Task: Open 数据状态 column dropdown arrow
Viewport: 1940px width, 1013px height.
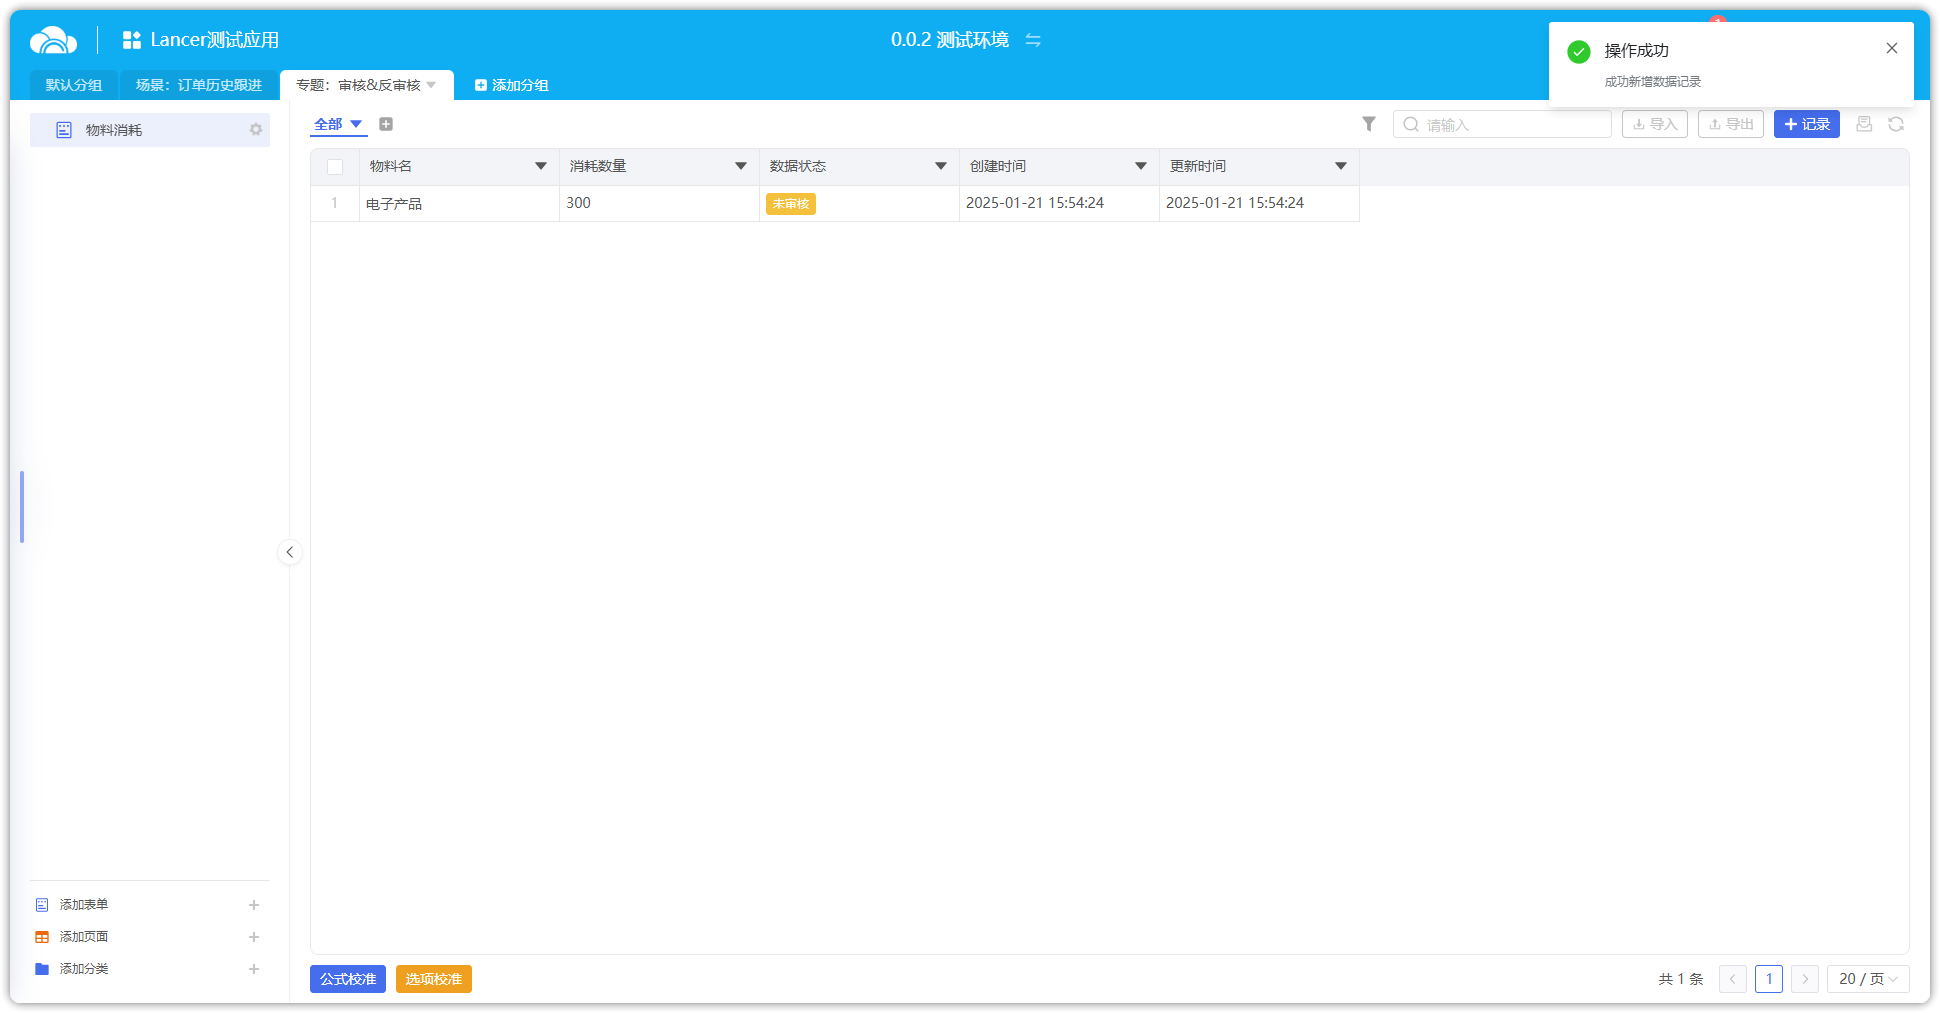Action: pos(941,166)
